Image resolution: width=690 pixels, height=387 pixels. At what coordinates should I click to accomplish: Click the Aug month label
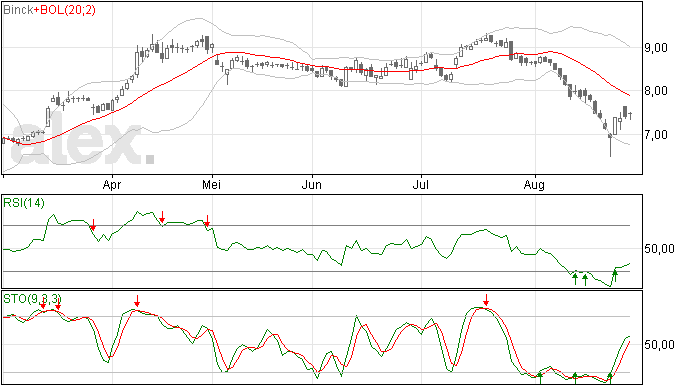pyautogui.click(x=534, y=185)
